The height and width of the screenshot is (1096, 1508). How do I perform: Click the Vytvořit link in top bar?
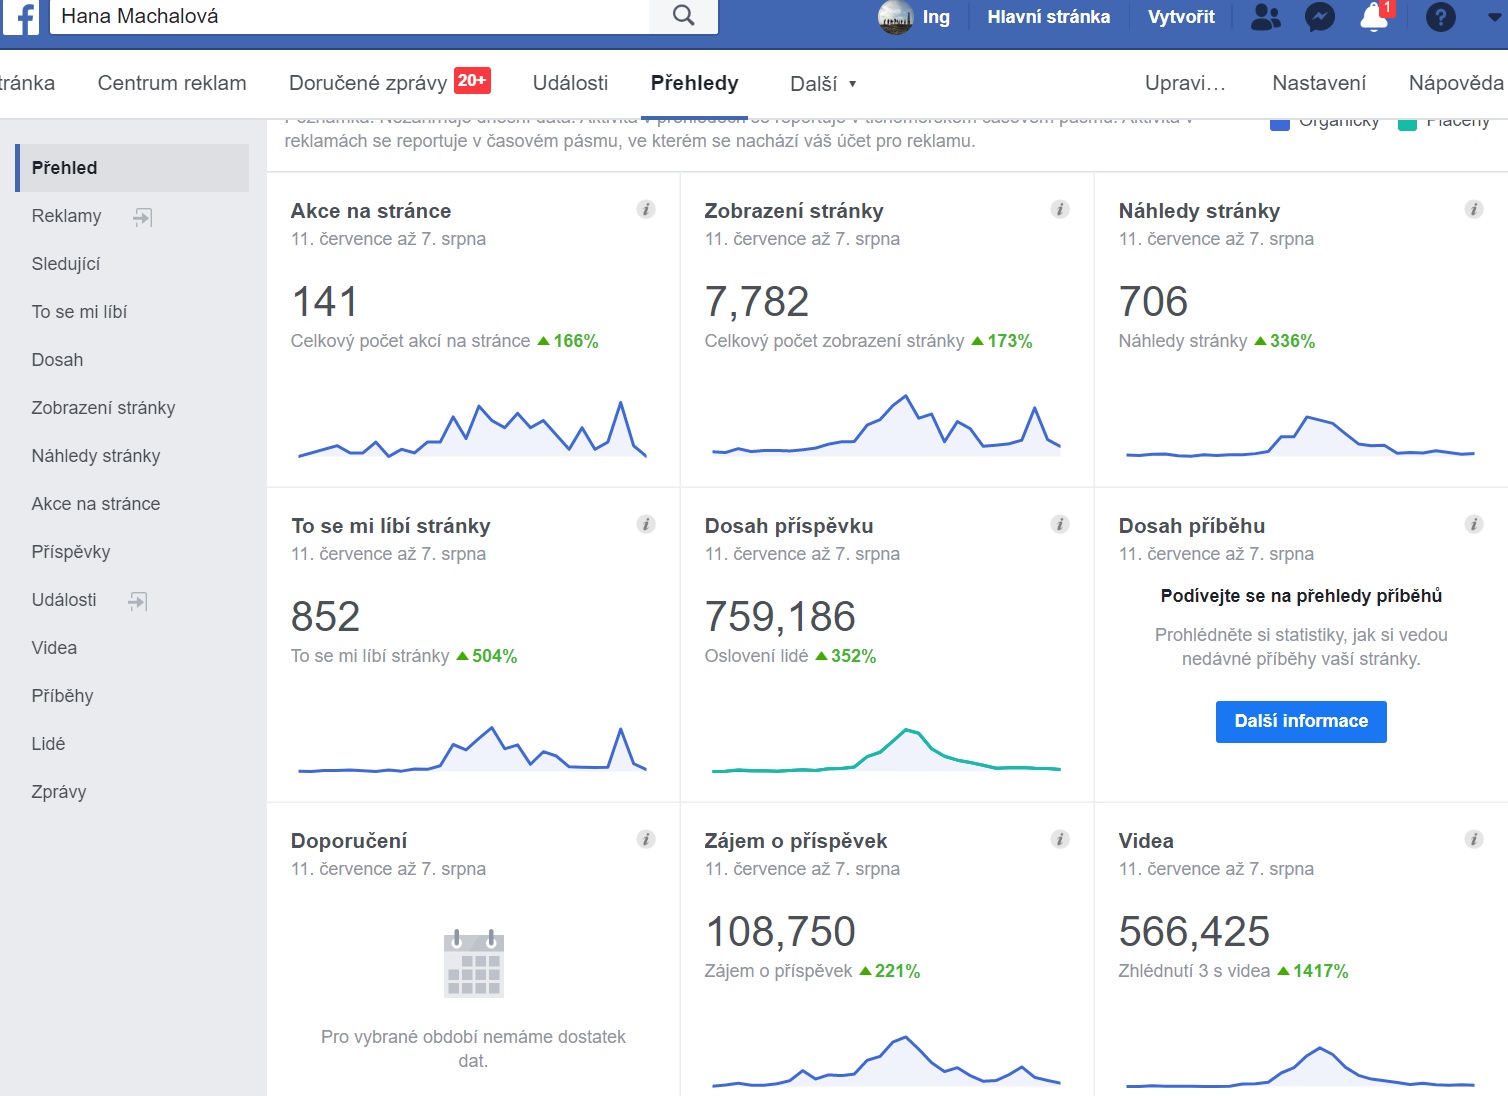(x=1181, y=17)
